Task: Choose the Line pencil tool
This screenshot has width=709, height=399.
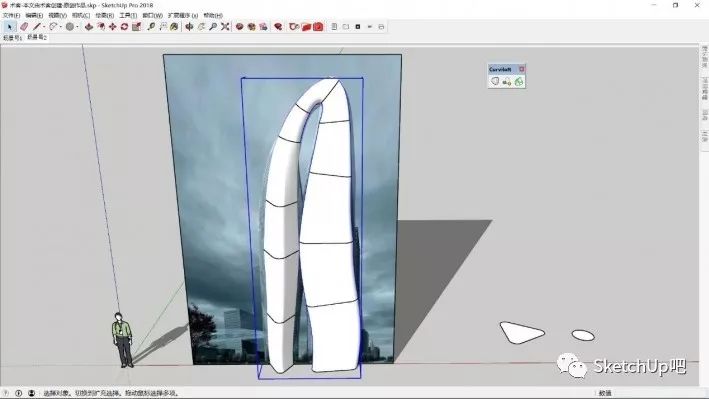Action: 37,27
